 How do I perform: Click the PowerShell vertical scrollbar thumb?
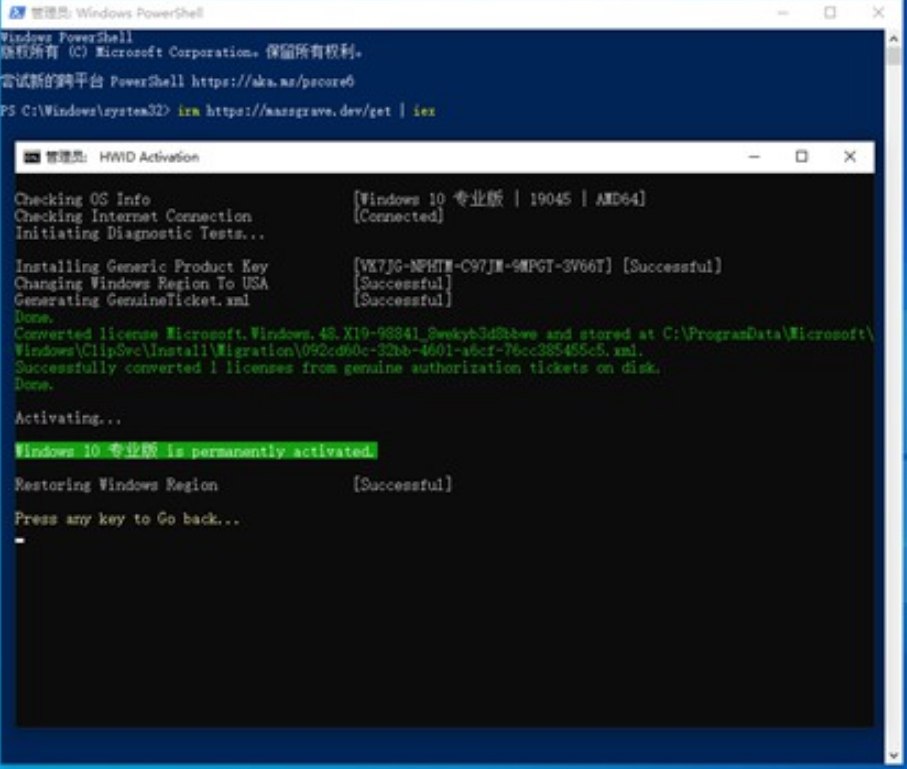coord(895,55)
